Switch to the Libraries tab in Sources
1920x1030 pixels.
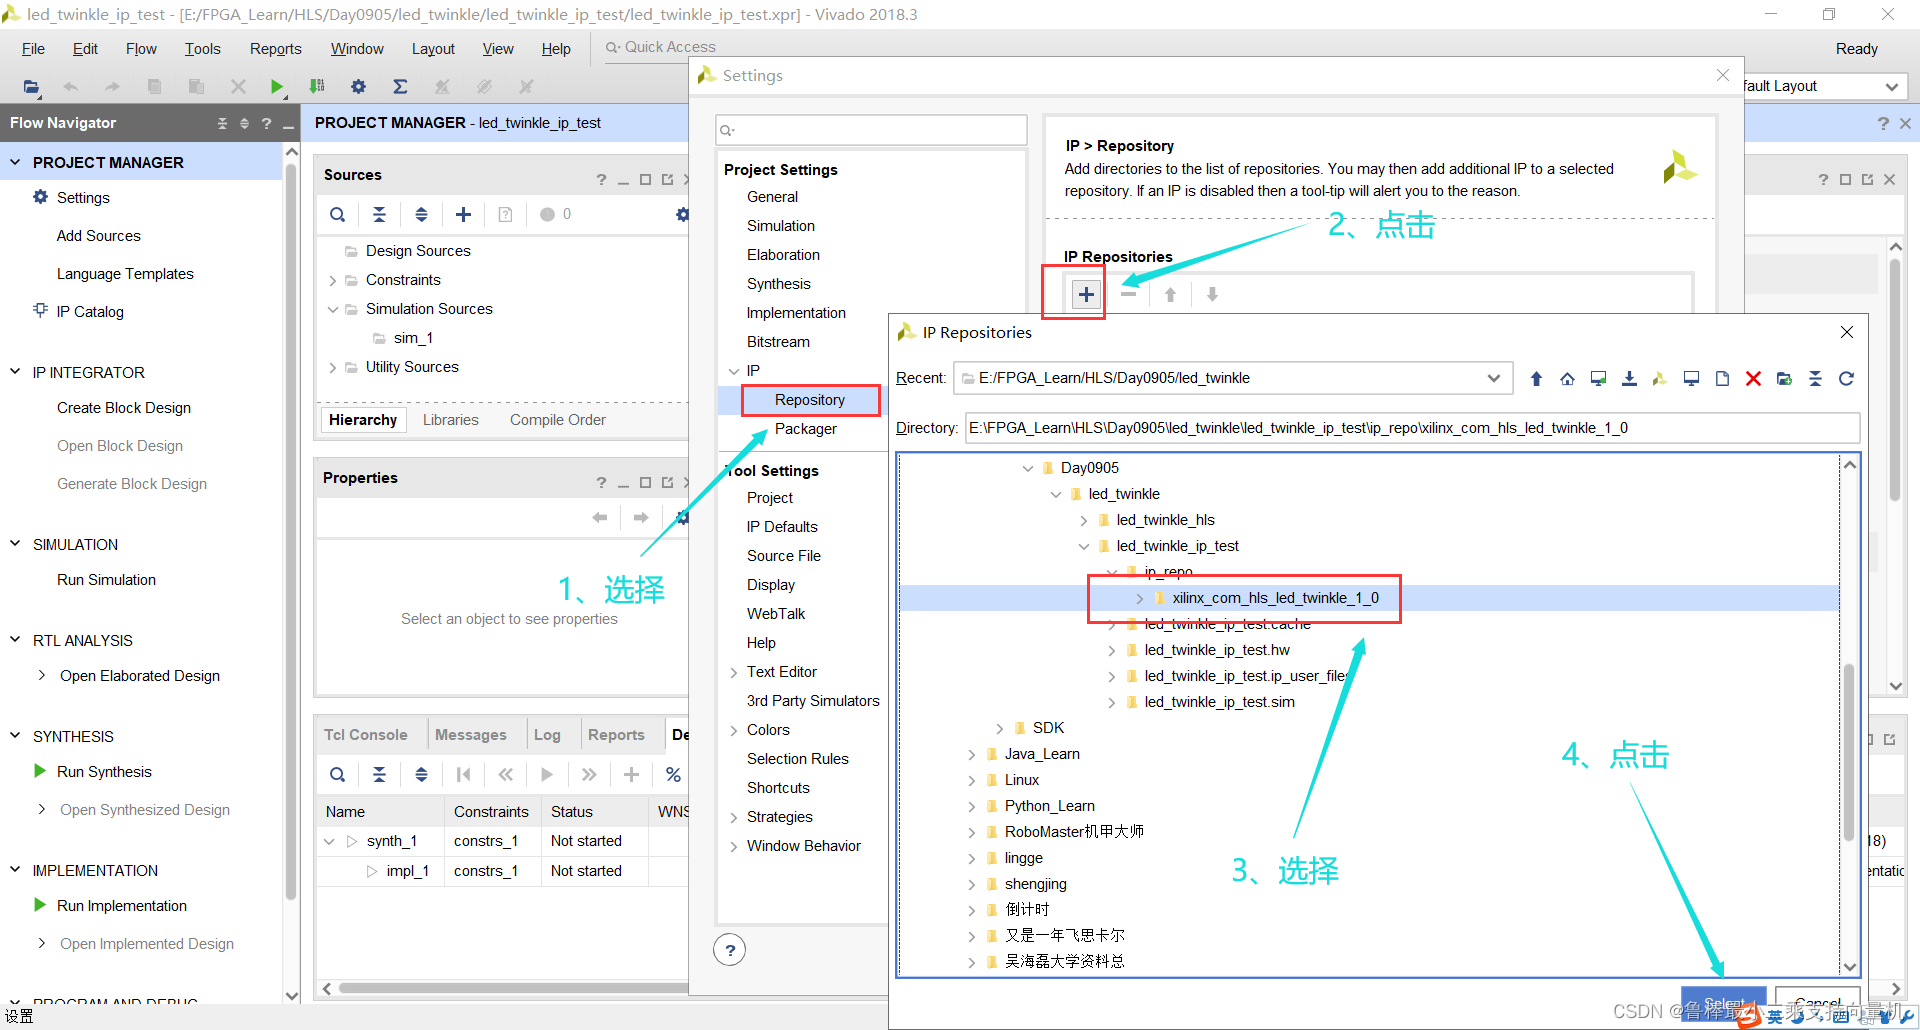click(x=450, y=420)
